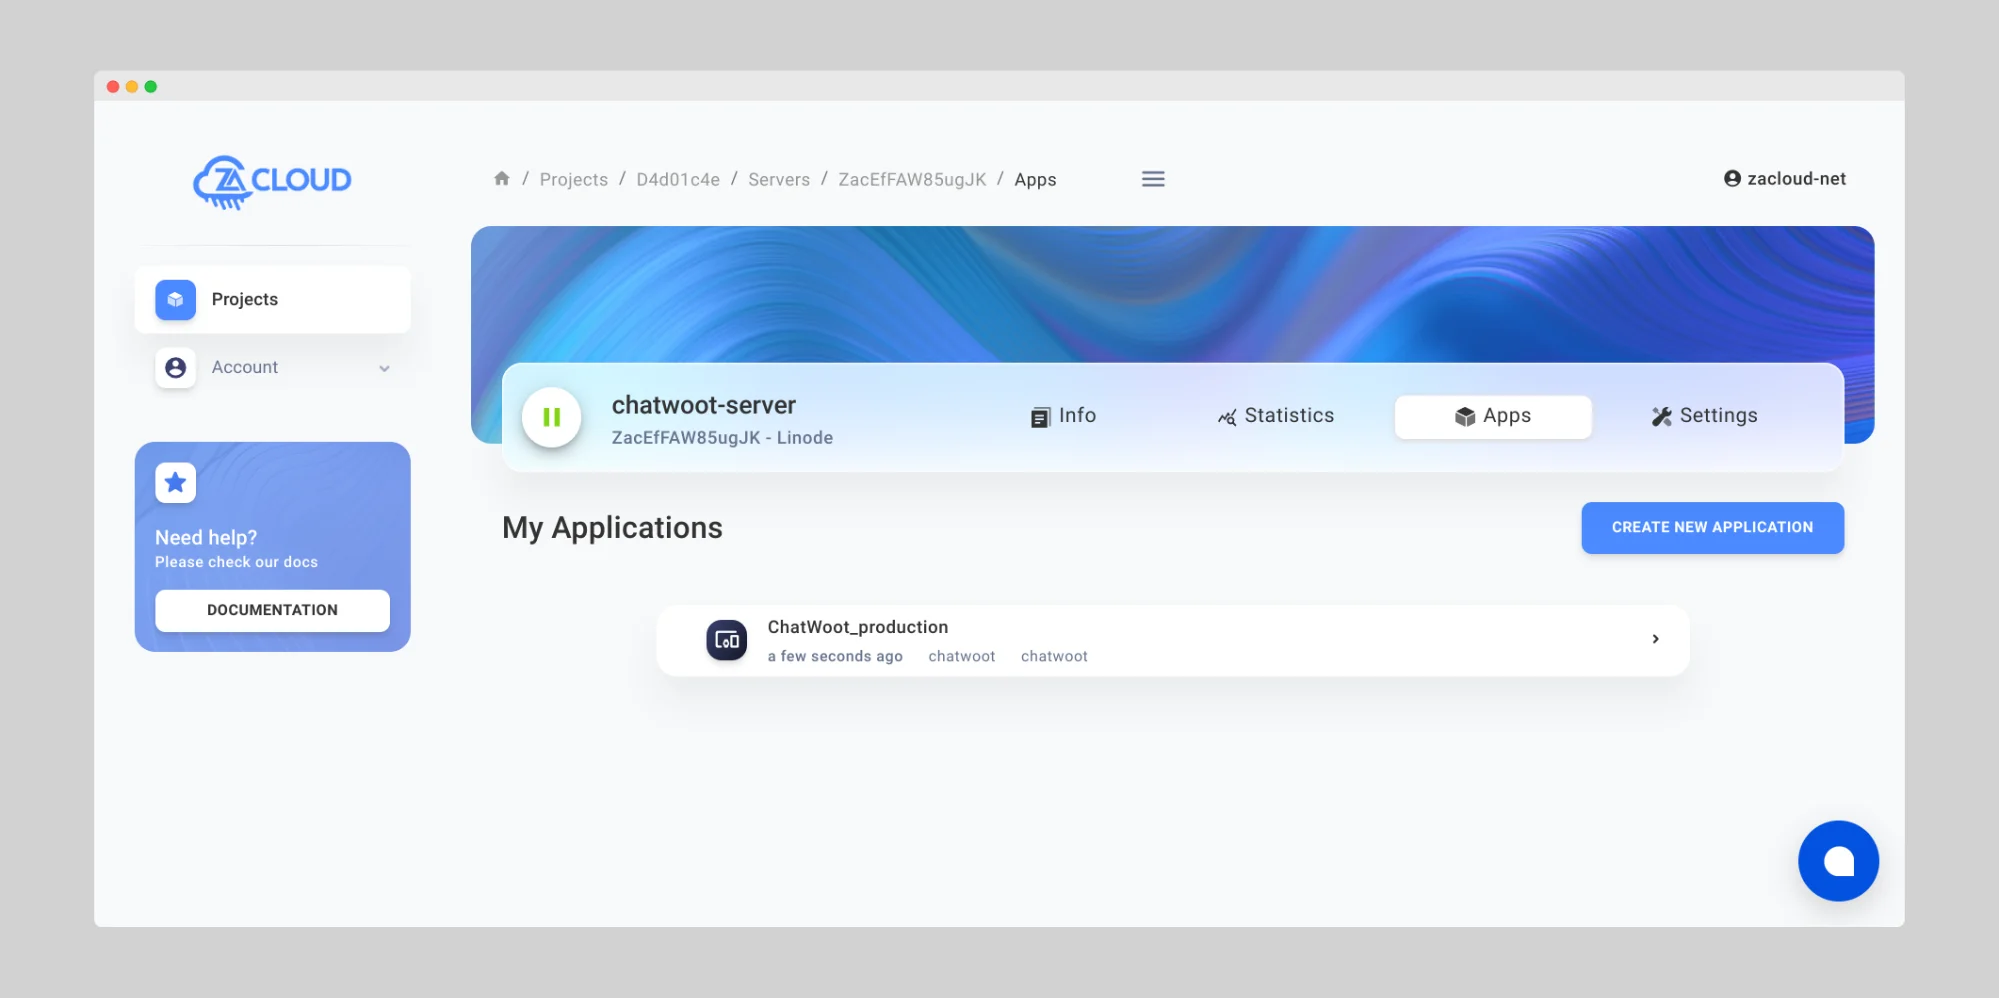
Task: Open the home breadcrumb icon
Action: pos(501,178)
